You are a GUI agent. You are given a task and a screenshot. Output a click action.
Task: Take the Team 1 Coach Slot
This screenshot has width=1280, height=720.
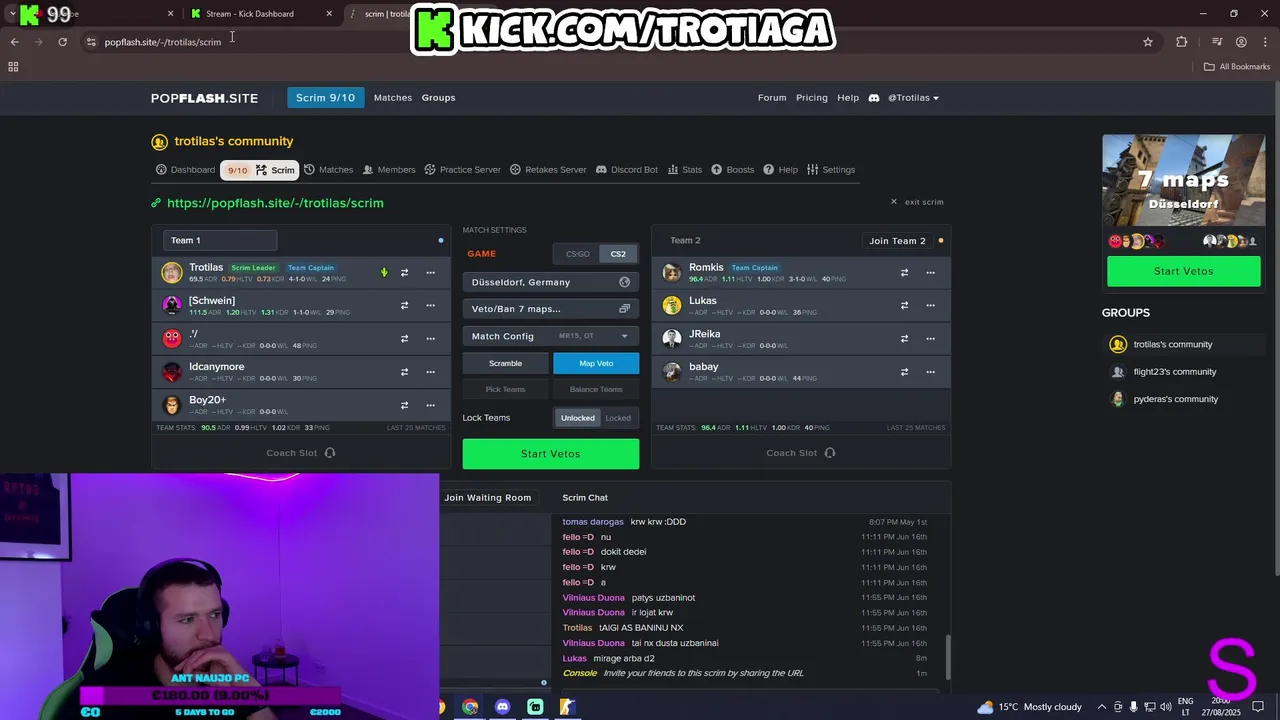(300, 453)
